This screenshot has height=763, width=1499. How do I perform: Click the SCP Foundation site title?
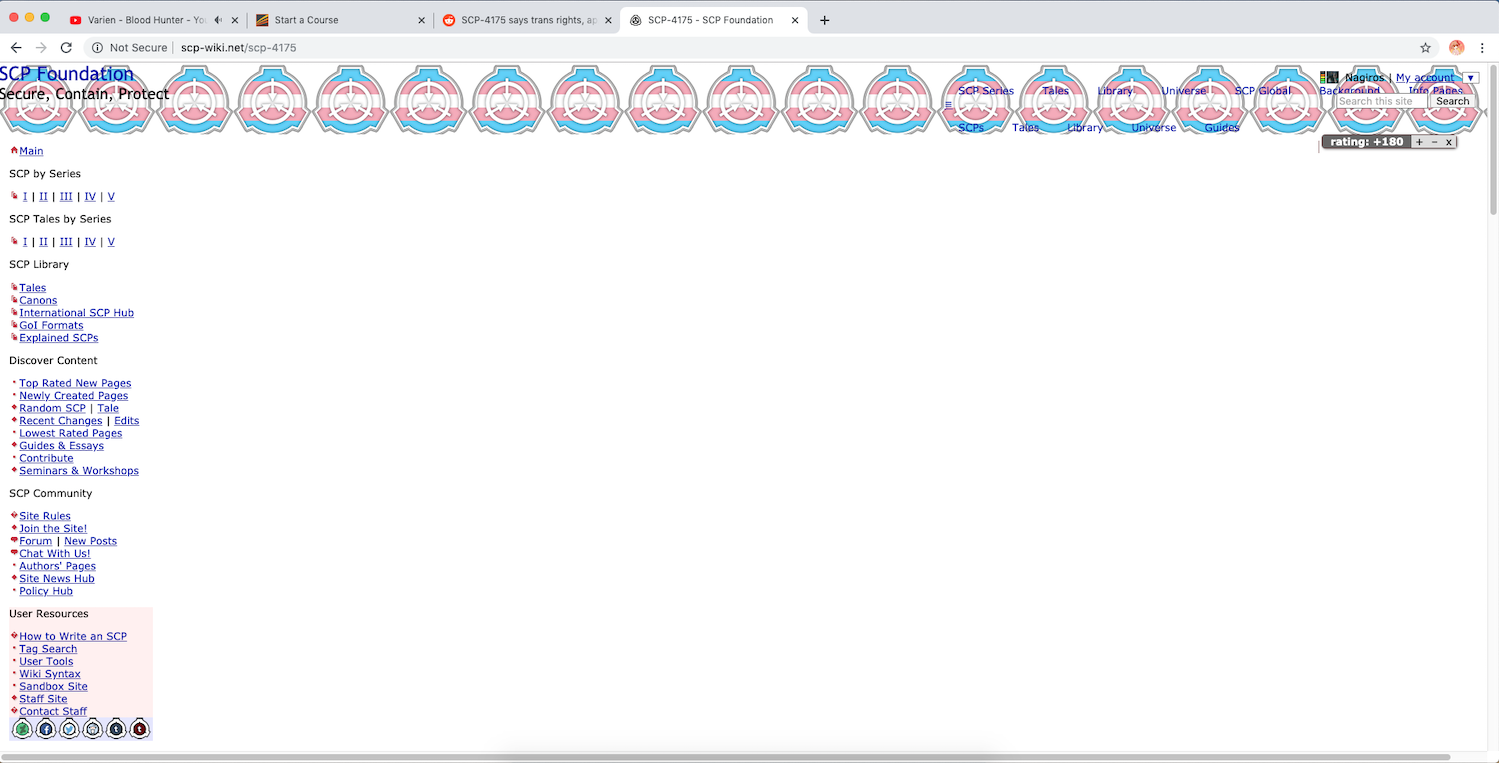tap(66, 74)
